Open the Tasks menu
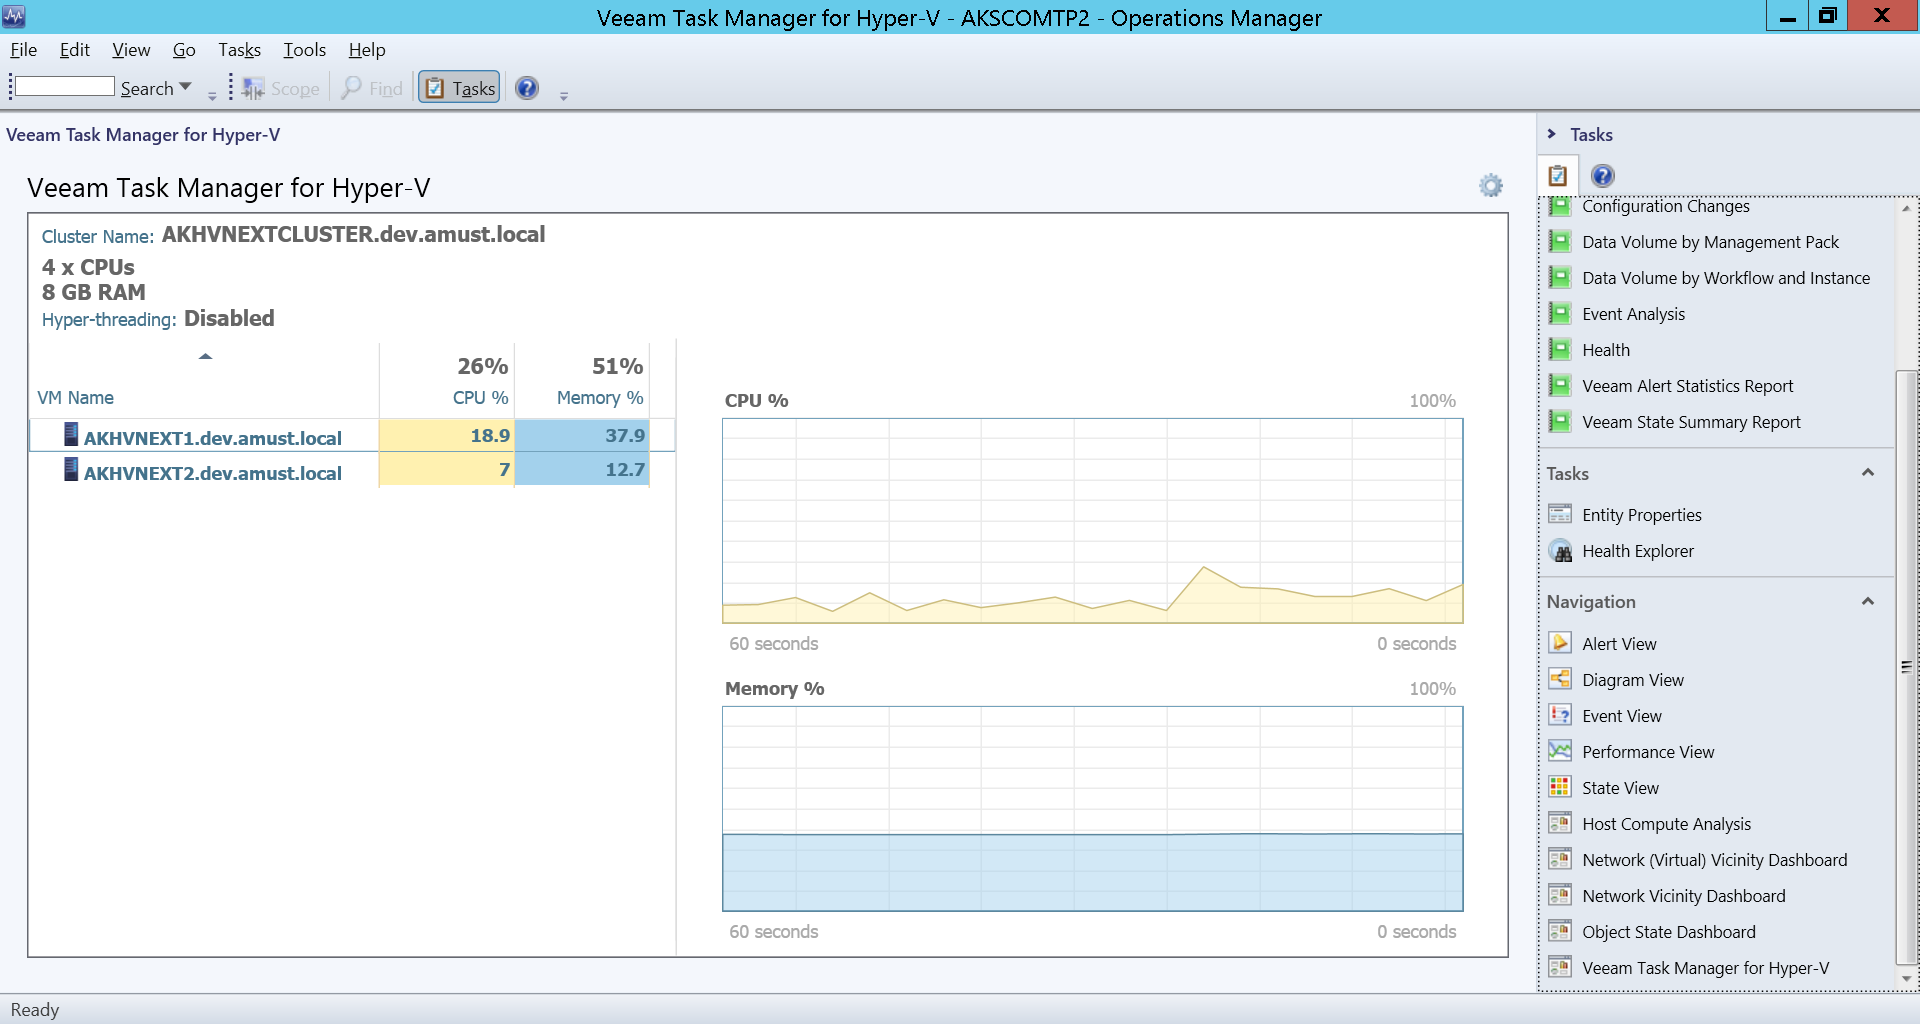 click(240, 50)
